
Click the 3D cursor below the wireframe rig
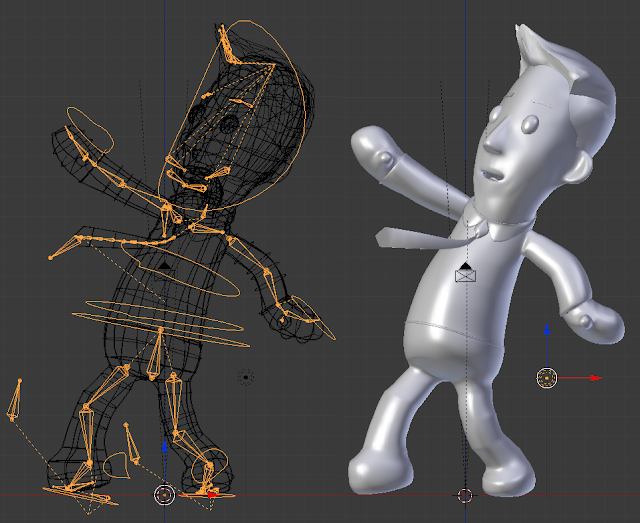(164, 495)
